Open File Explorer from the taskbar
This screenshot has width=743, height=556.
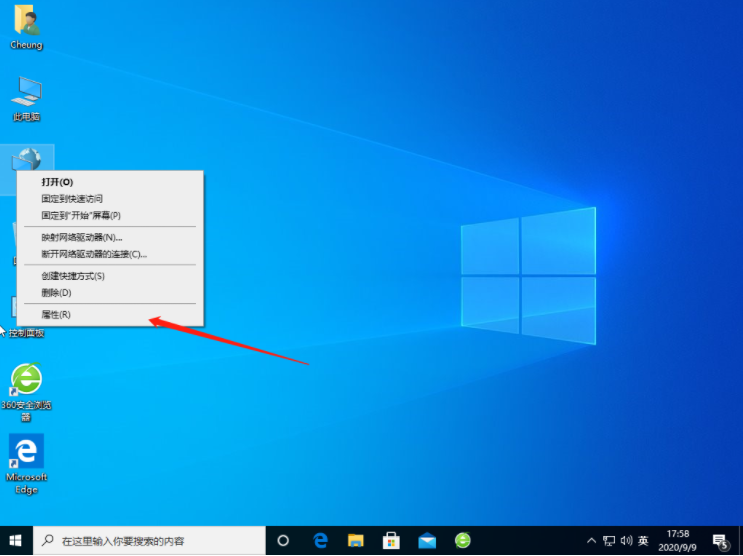[356, 540]
